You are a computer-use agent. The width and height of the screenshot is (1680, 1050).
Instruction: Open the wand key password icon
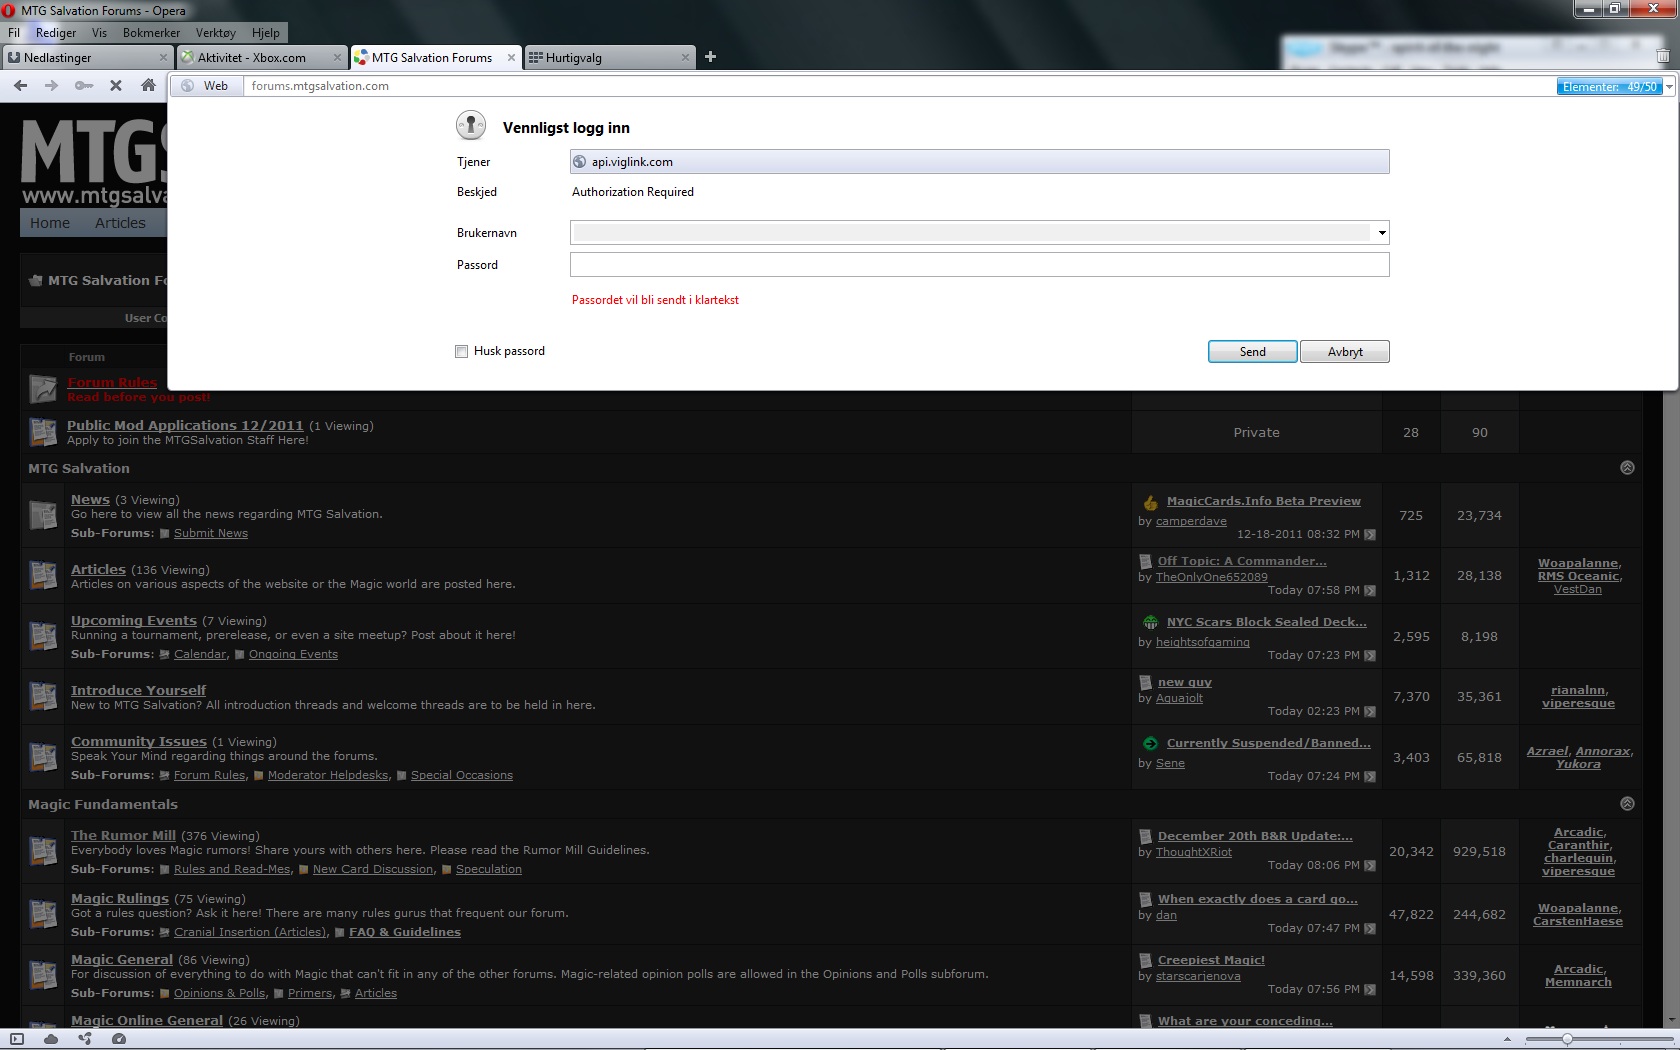click(84, 86)
